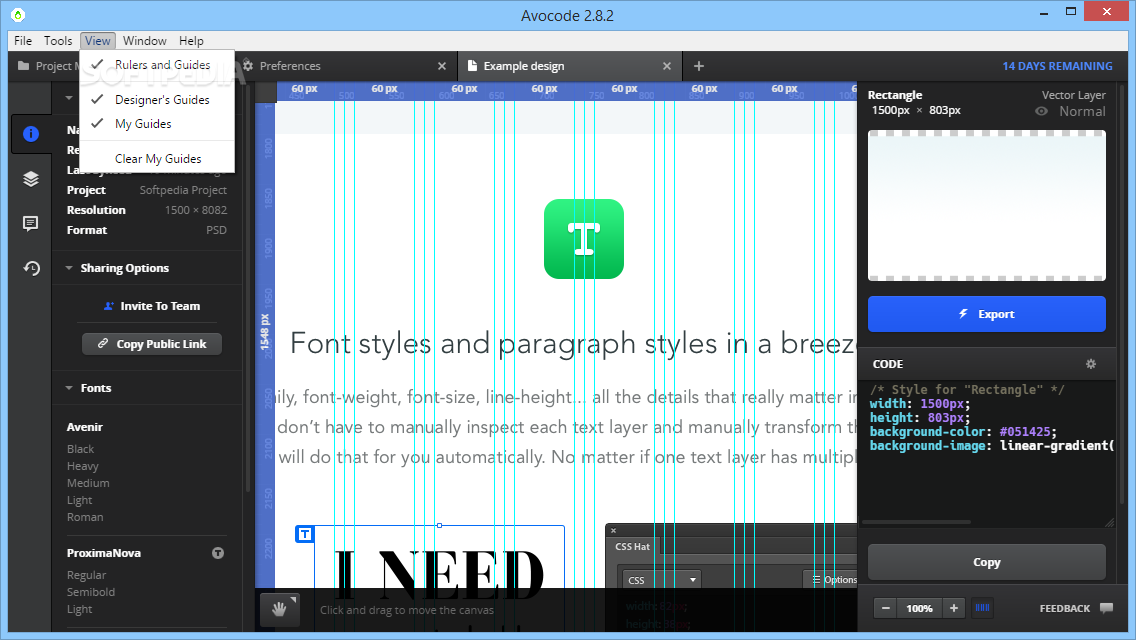The height and width of the screenshot is (640, 1136).
Task: Click the Avenir Medium font style
Action: pyautogui.click(x=88, y=483)
